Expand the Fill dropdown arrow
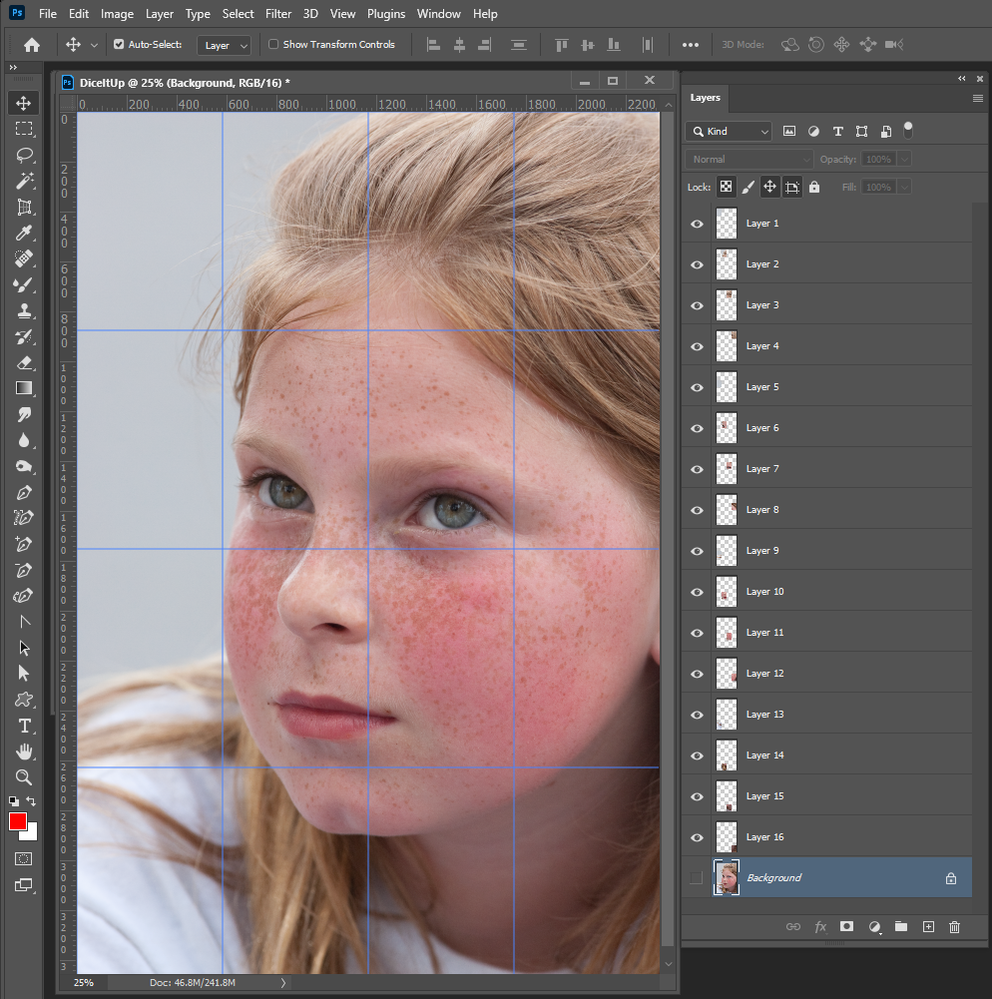 [x=904, y=187]
